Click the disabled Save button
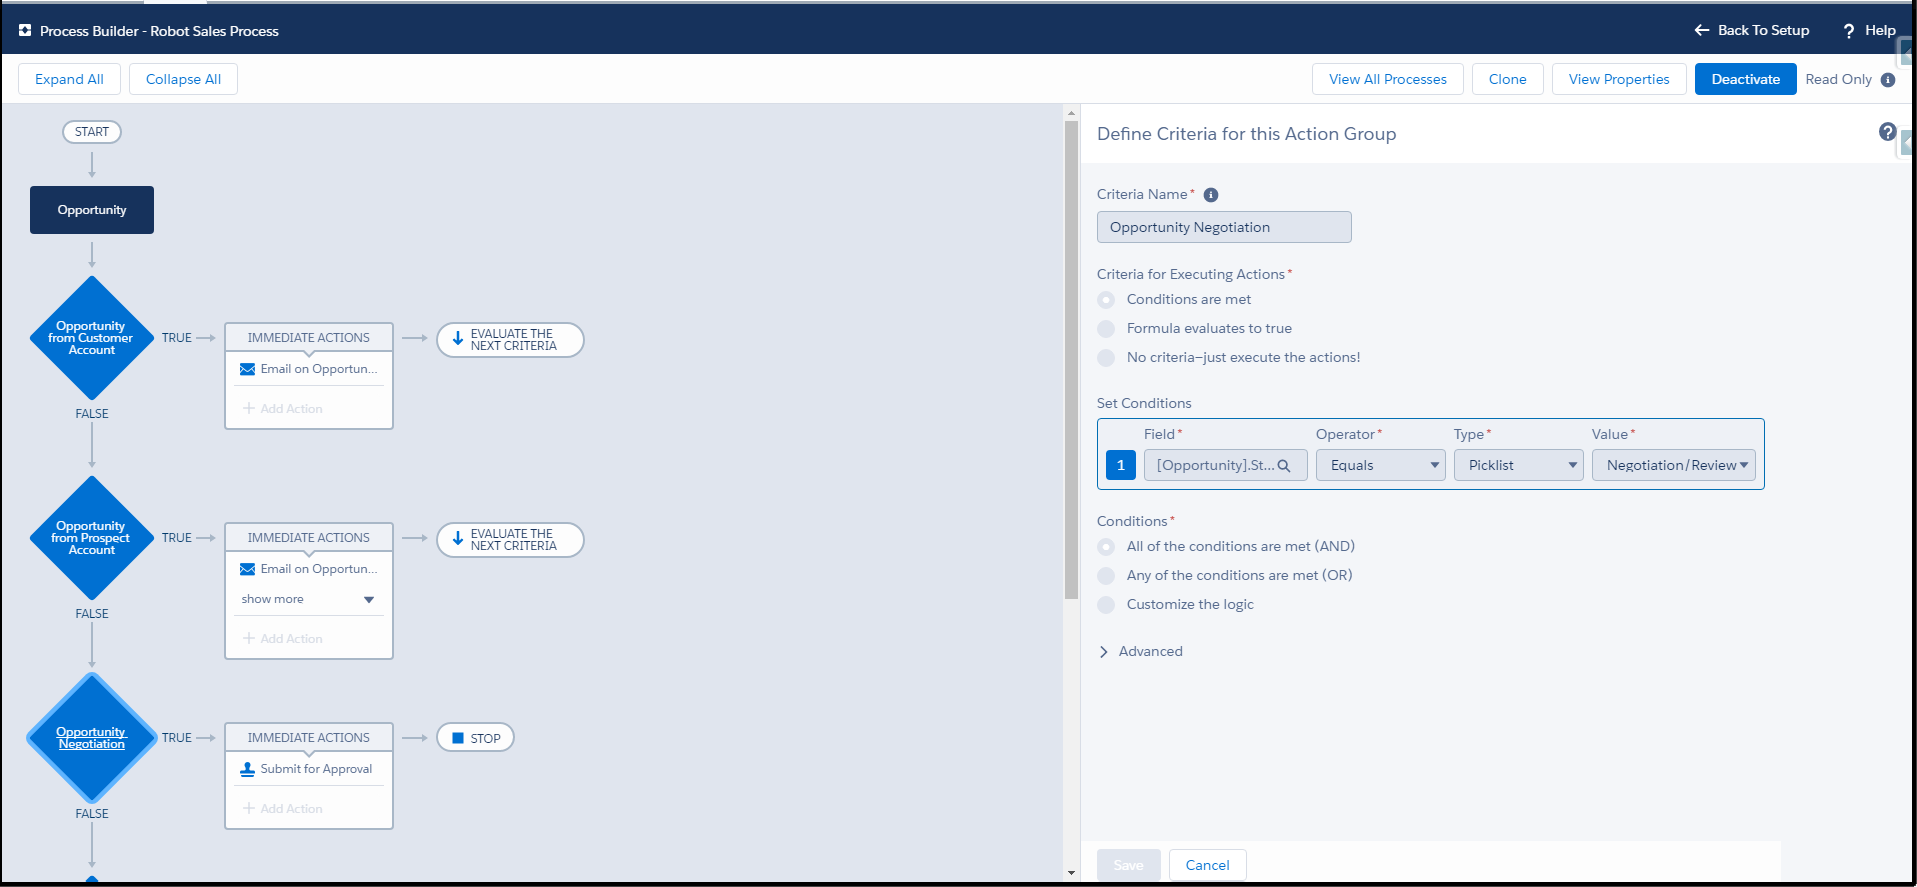Image resolution: width=1917 pixels, height=887 pixels. click(x=1129, y=865)
